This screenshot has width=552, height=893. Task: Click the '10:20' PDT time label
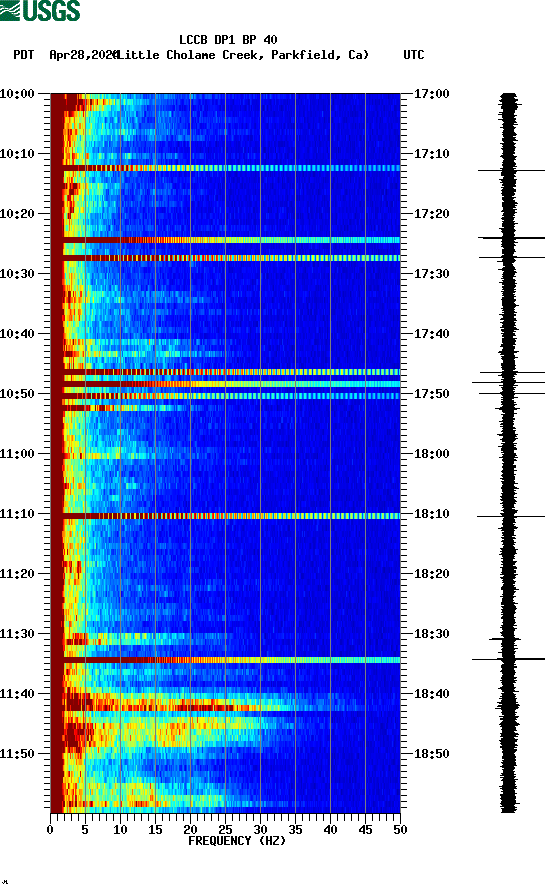17,214
